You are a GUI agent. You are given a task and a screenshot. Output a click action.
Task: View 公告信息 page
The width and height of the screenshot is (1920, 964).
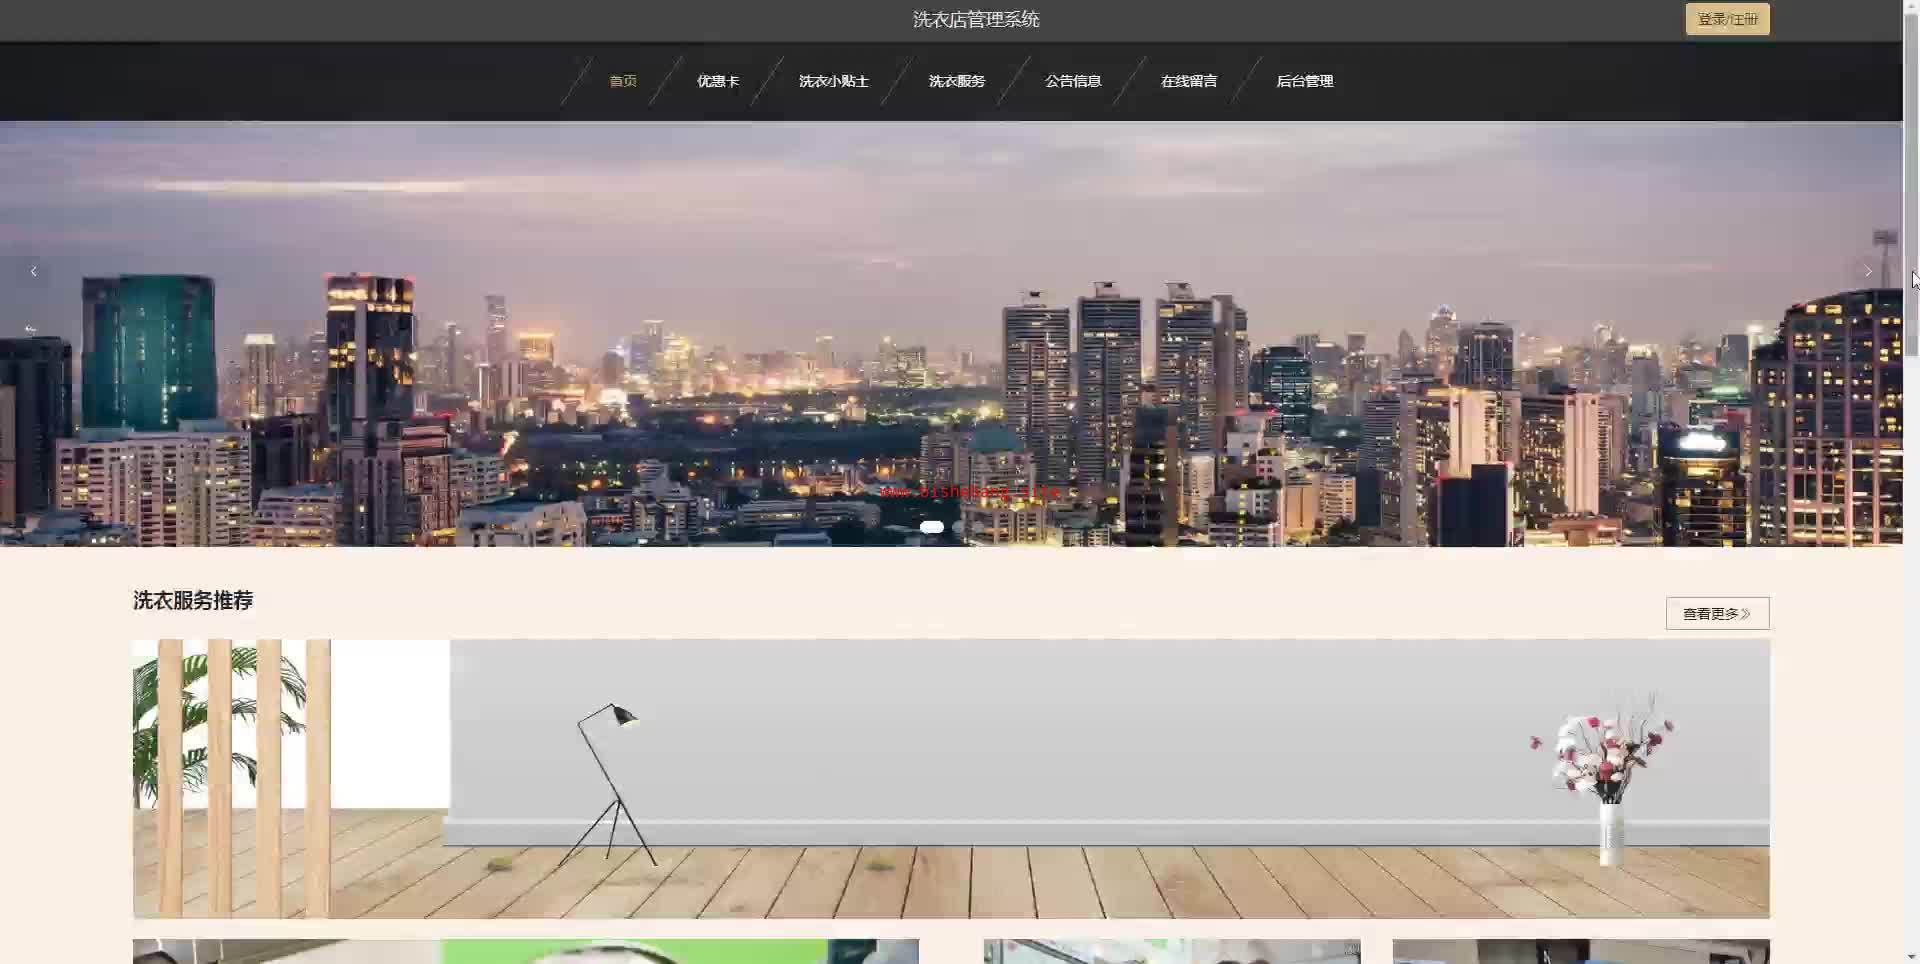pos(1073,81)
